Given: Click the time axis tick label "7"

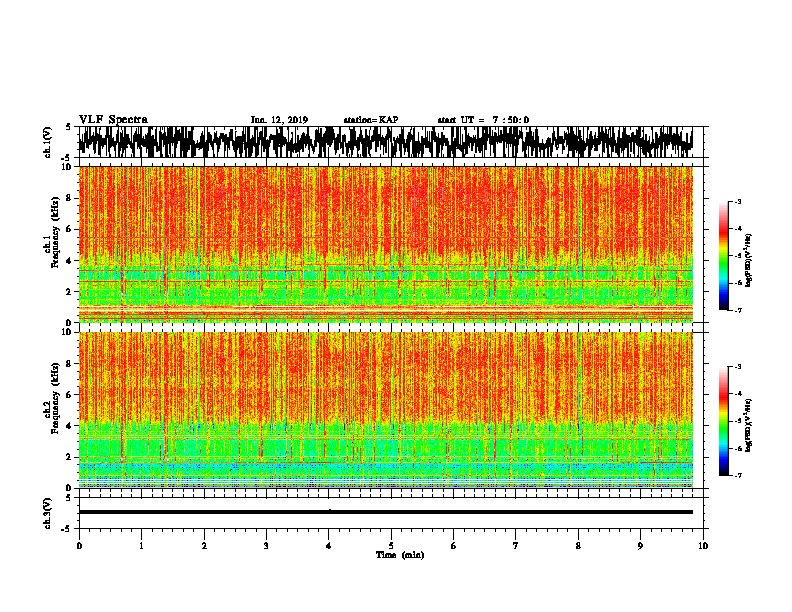Looking at the screenshot, I should pos(516,546).
